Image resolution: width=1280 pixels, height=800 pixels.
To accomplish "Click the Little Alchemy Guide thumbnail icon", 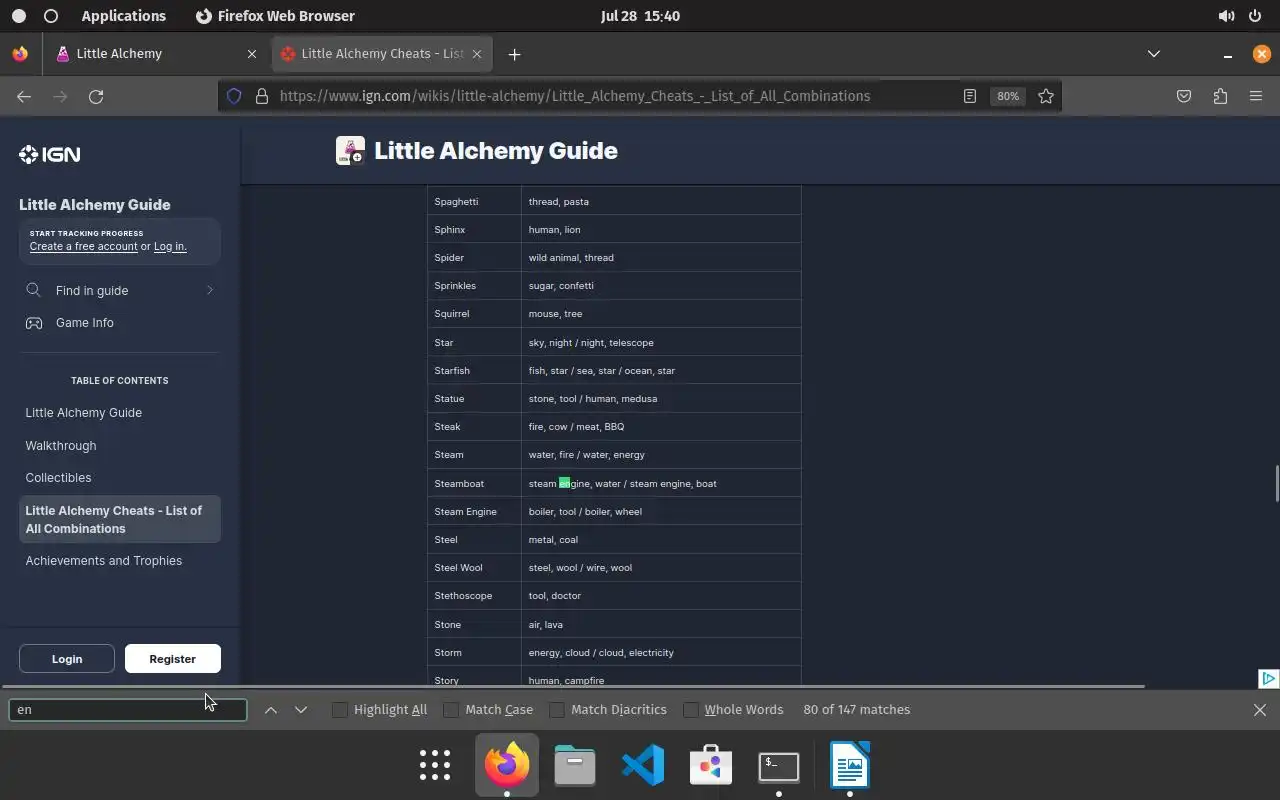I will (x=350, y=151).
